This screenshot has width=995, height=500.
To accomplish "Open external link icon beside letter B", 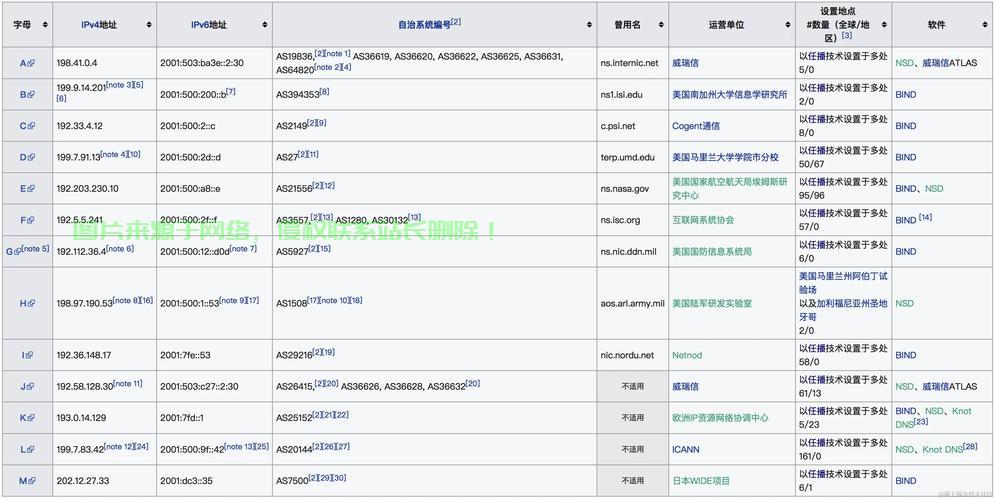I will point(32,95).
